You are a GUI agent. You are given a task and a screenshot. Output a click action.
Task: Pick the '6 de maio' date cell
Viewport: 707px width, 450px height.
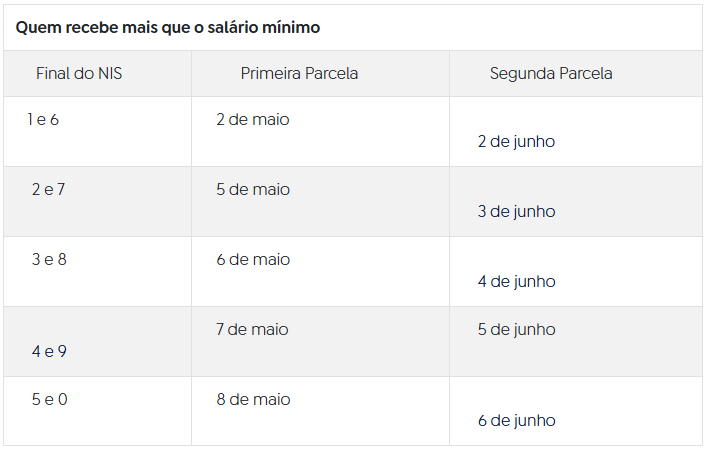click(253, 260)
